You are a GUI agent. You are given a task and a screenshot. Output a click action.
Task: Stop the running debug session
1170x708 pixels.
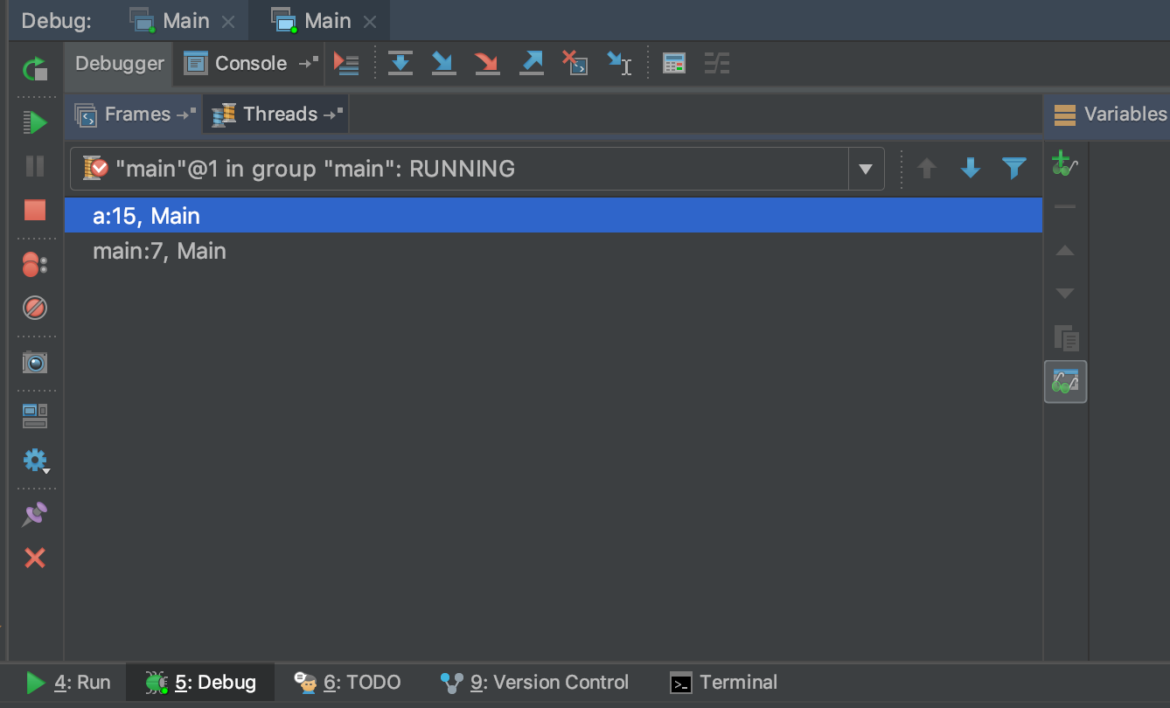click(35, 210)
